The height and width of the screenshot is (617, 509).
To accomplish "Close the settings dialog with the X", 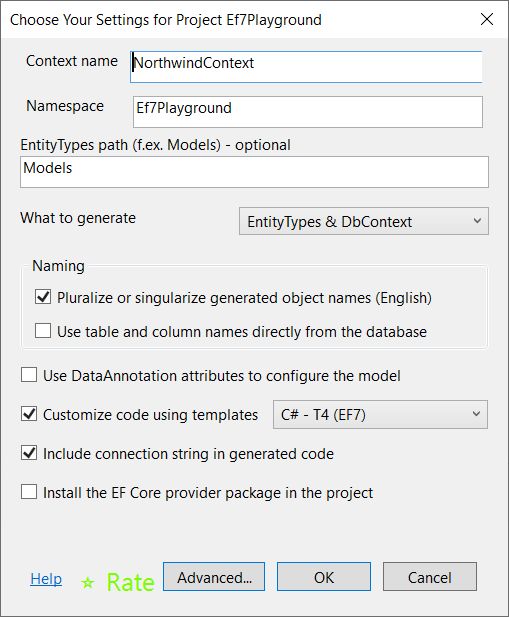I will (487, 19).
